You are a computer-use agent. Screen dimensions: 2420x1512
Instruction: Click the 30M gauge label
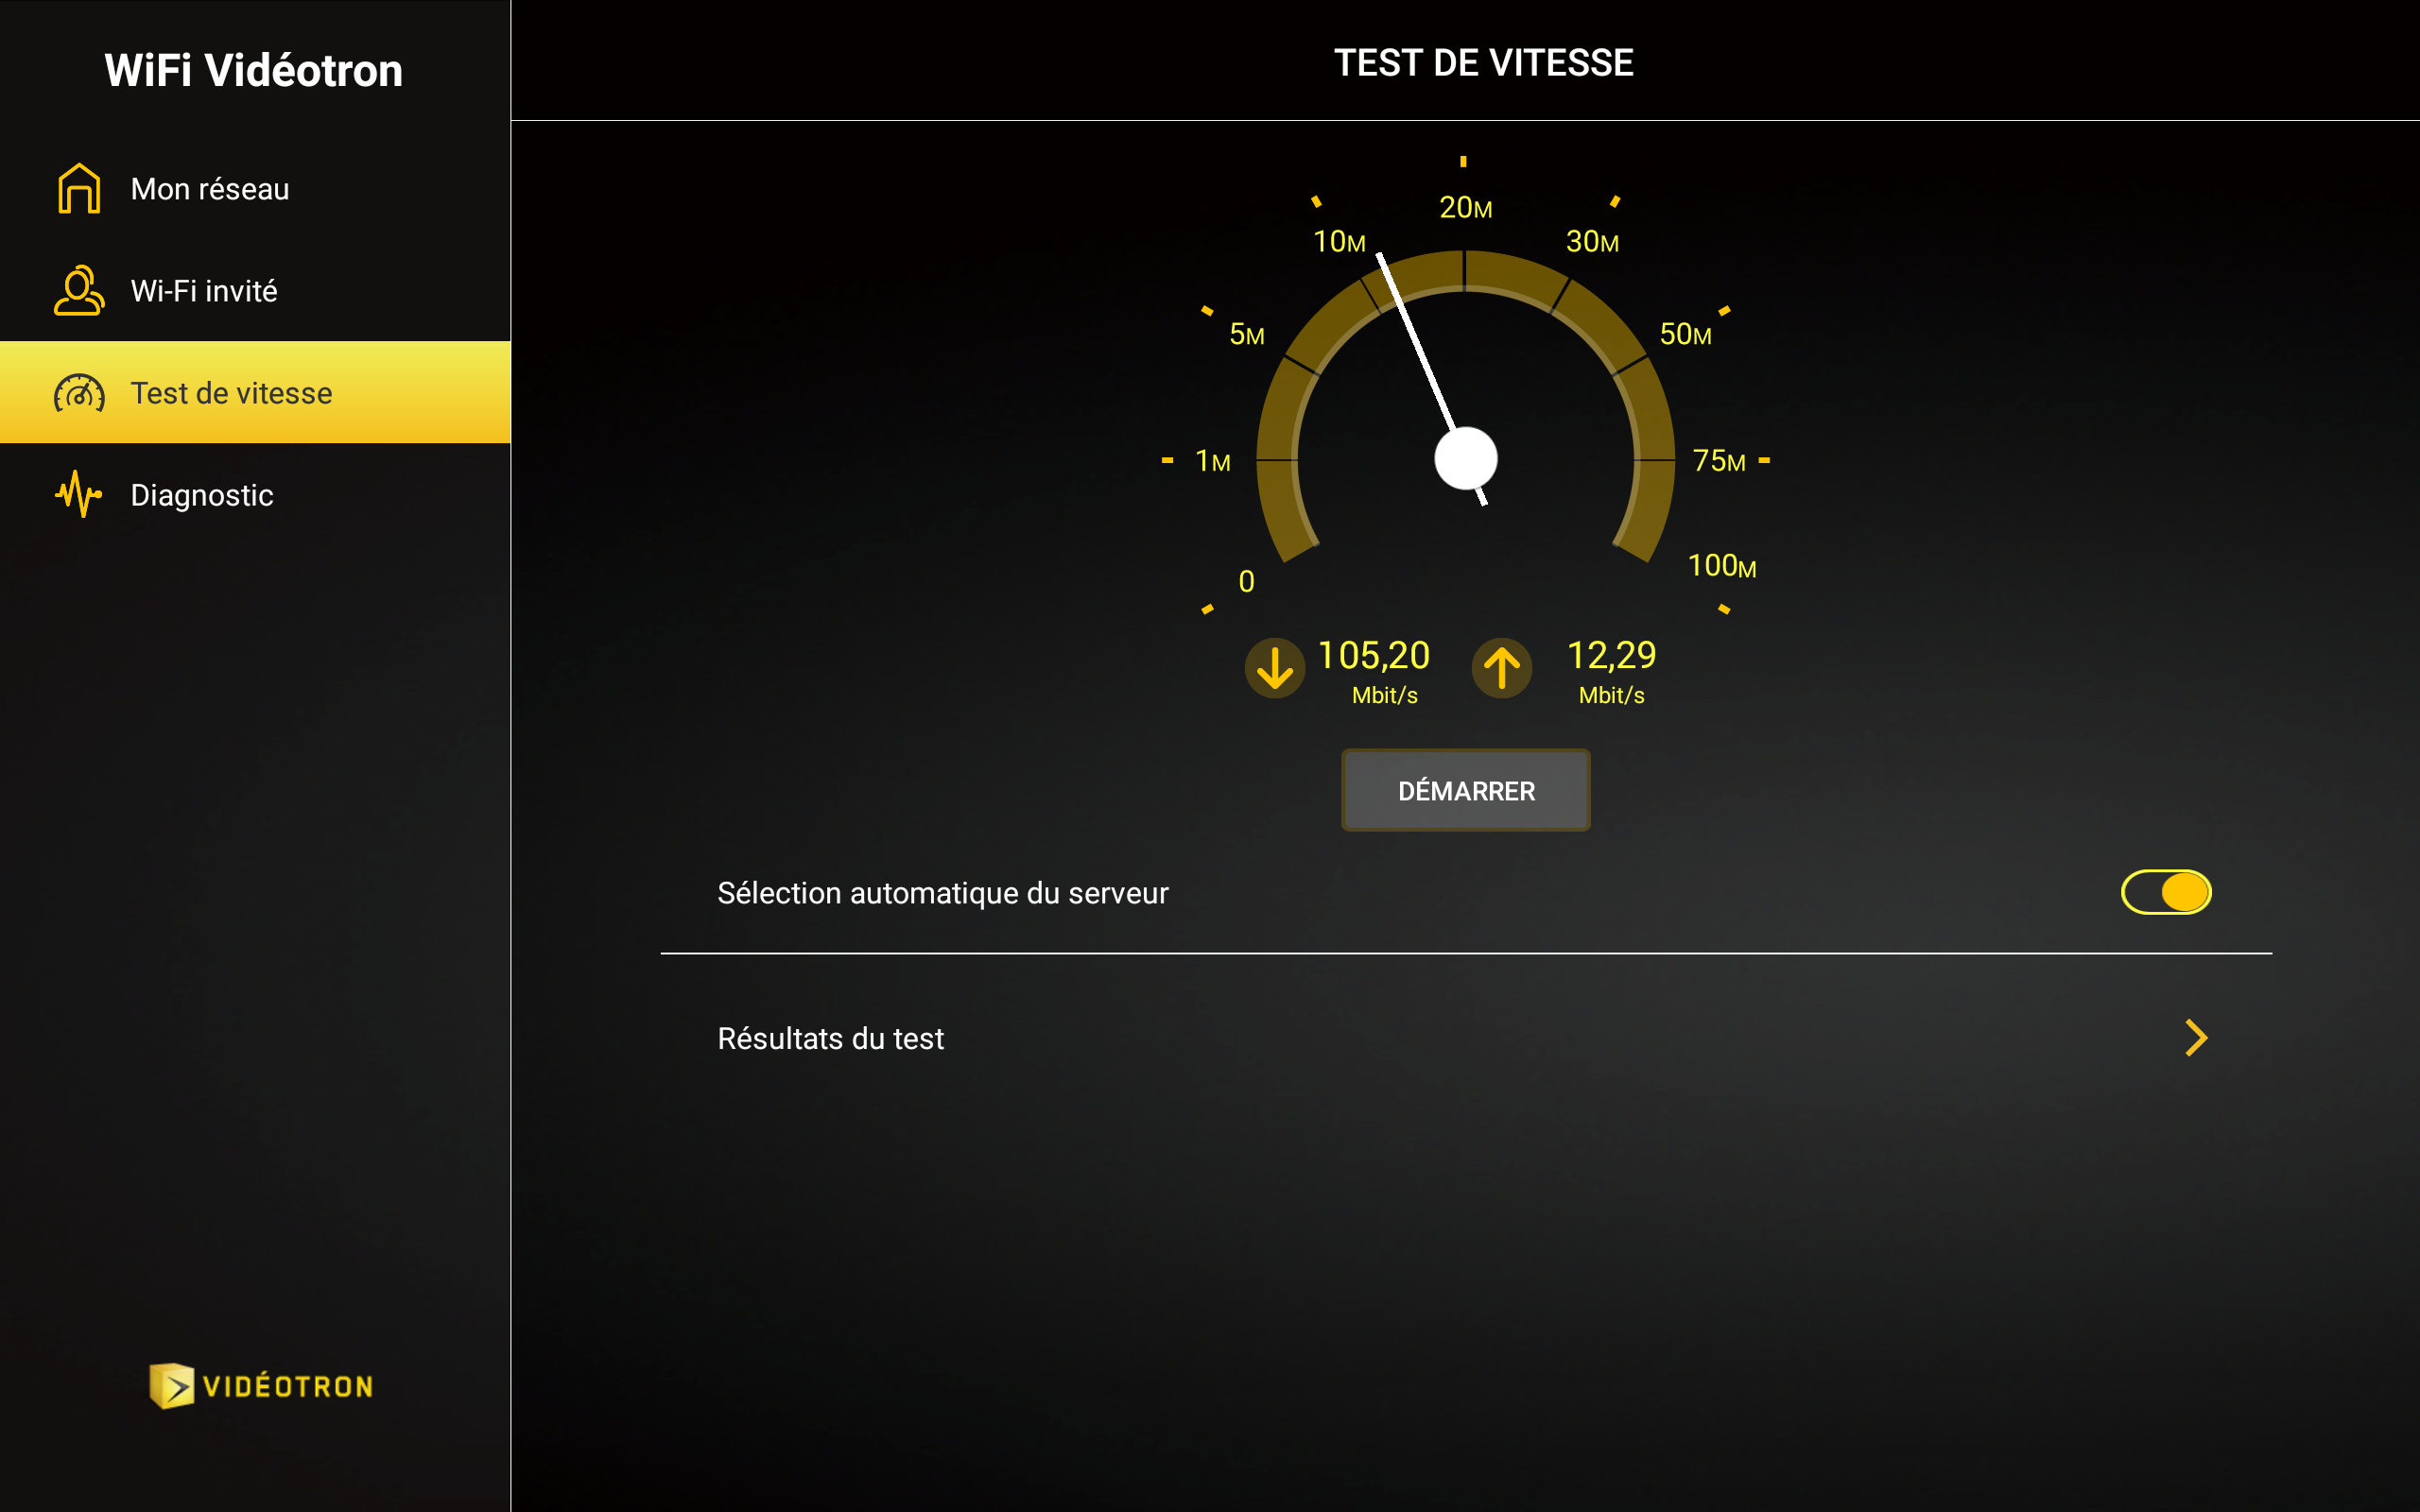click(x=1592, y=242)
